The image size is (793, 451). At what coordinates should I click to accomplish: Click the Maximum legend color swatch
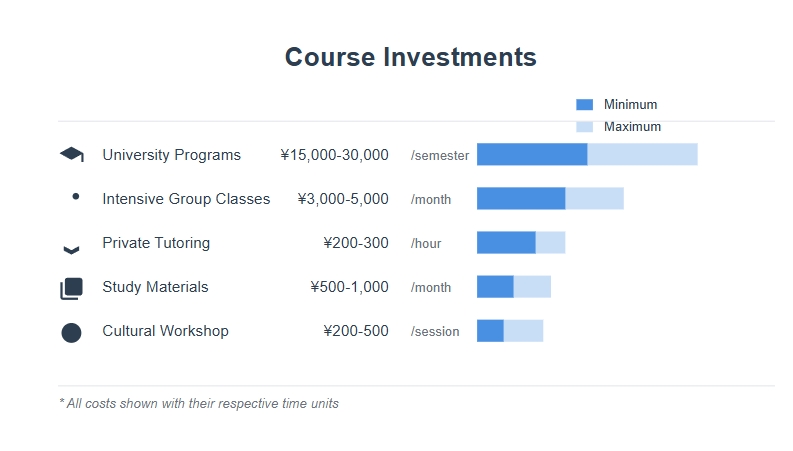point(585,127)
